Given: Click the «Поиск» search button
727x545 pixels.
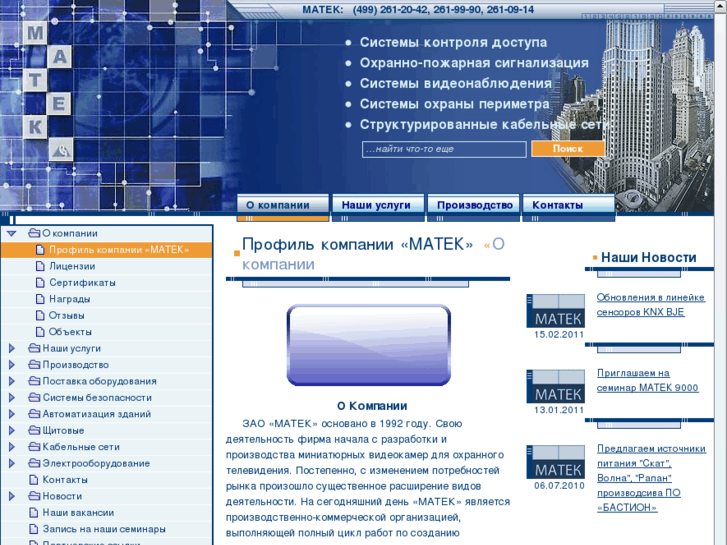Looking at the screenshot, I should (568, 149).
